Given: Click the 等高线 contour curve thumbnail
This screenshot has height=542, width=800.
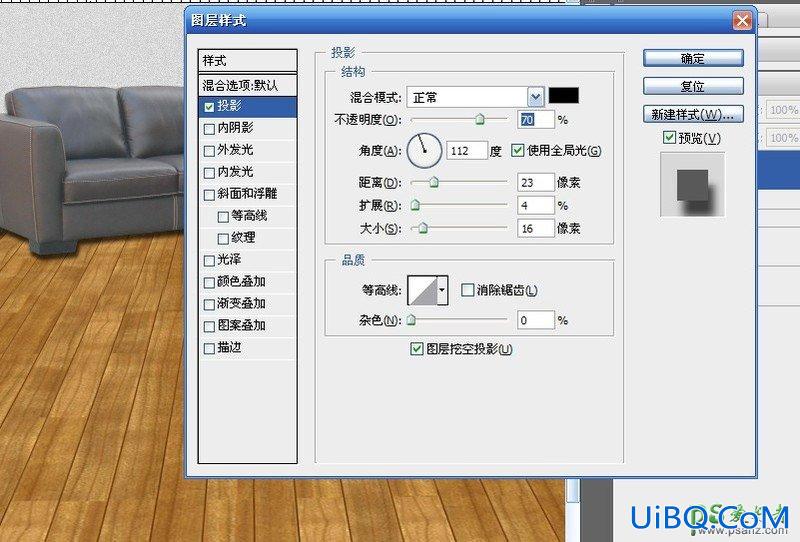Looking at the screenshot, I should [x=423, y=290].
